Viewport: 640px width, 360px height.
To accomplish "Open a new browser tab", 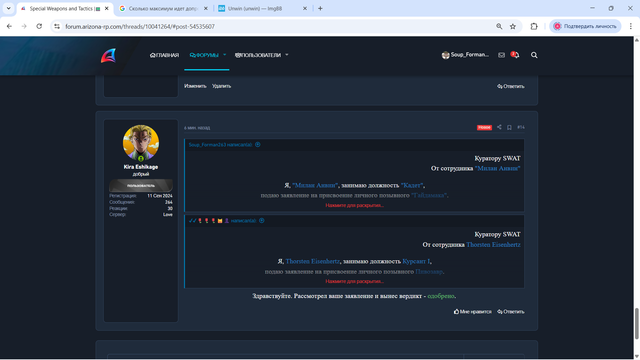I will tap(320, 8).
